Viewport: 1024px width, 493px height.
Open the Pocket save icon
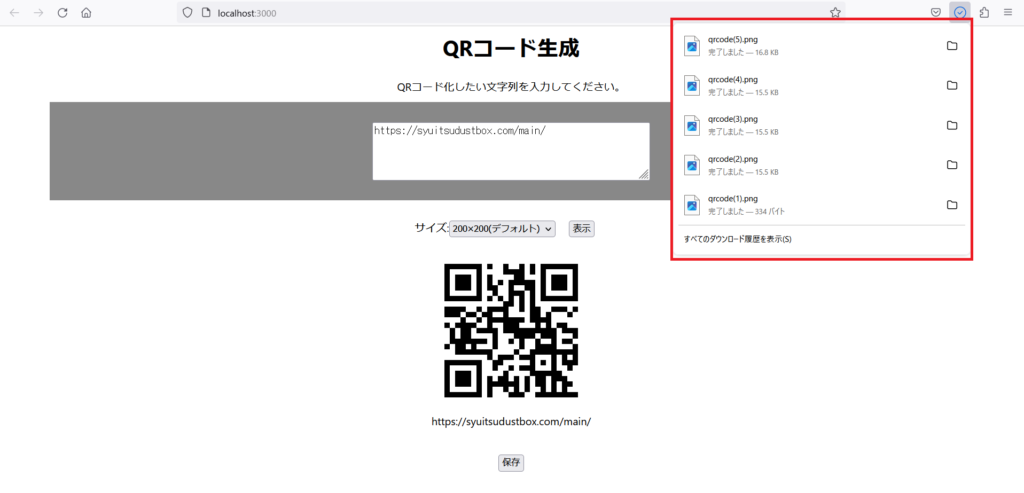(936, 12)
